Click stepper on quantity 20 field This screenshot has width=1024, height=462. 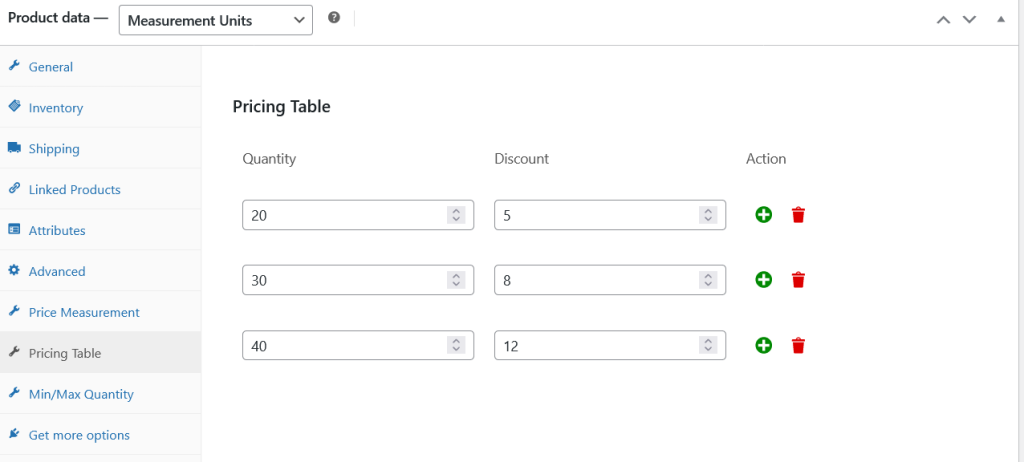pos(456,215)
